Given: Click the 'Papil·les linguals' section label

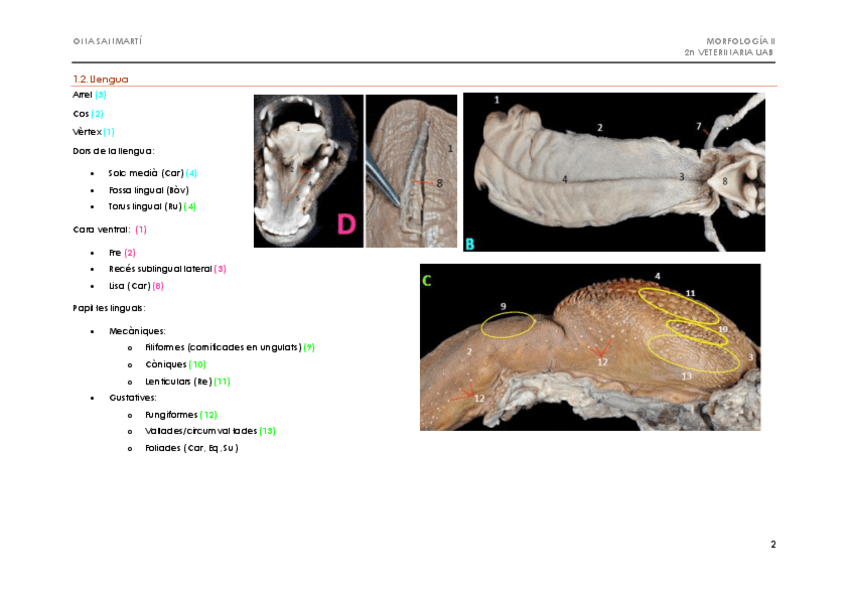Looking at the screenshot, I should pyautogui.click(x=109, y=307).
